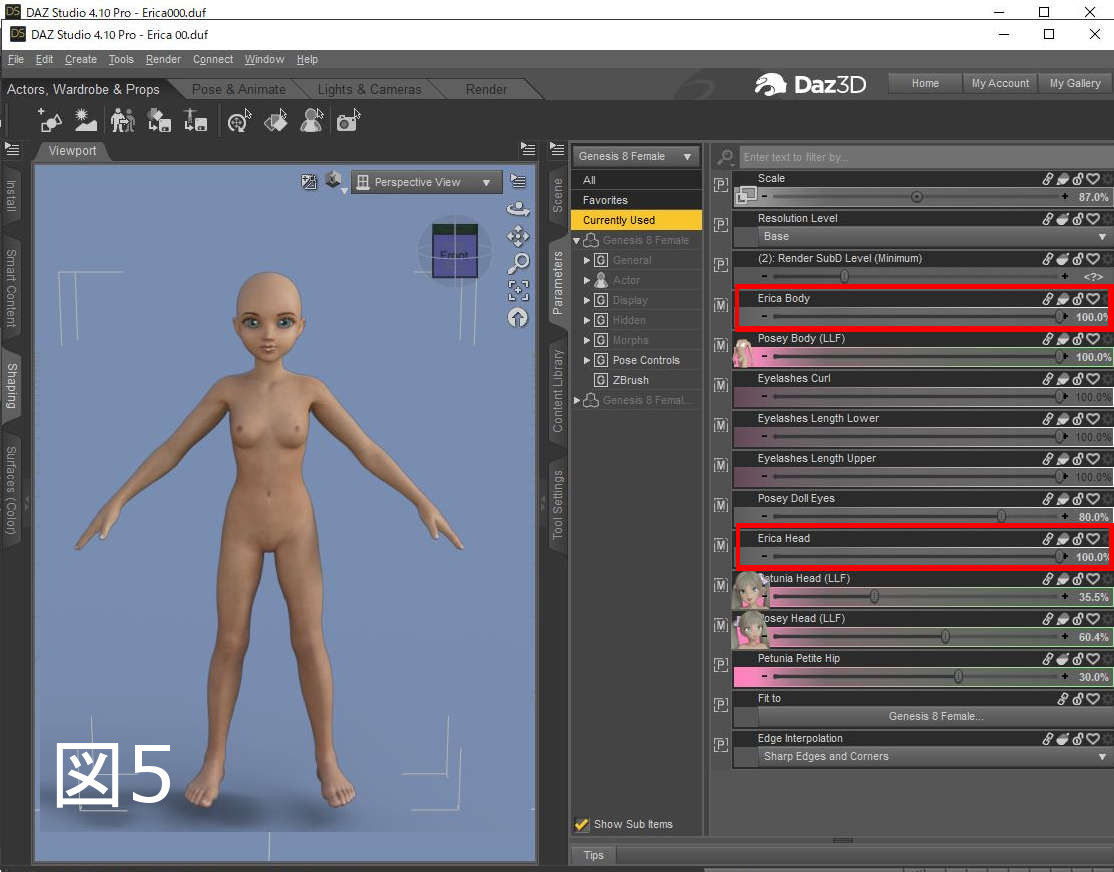Open the viewport draw style sphere icon

click(x=333, y=181)
